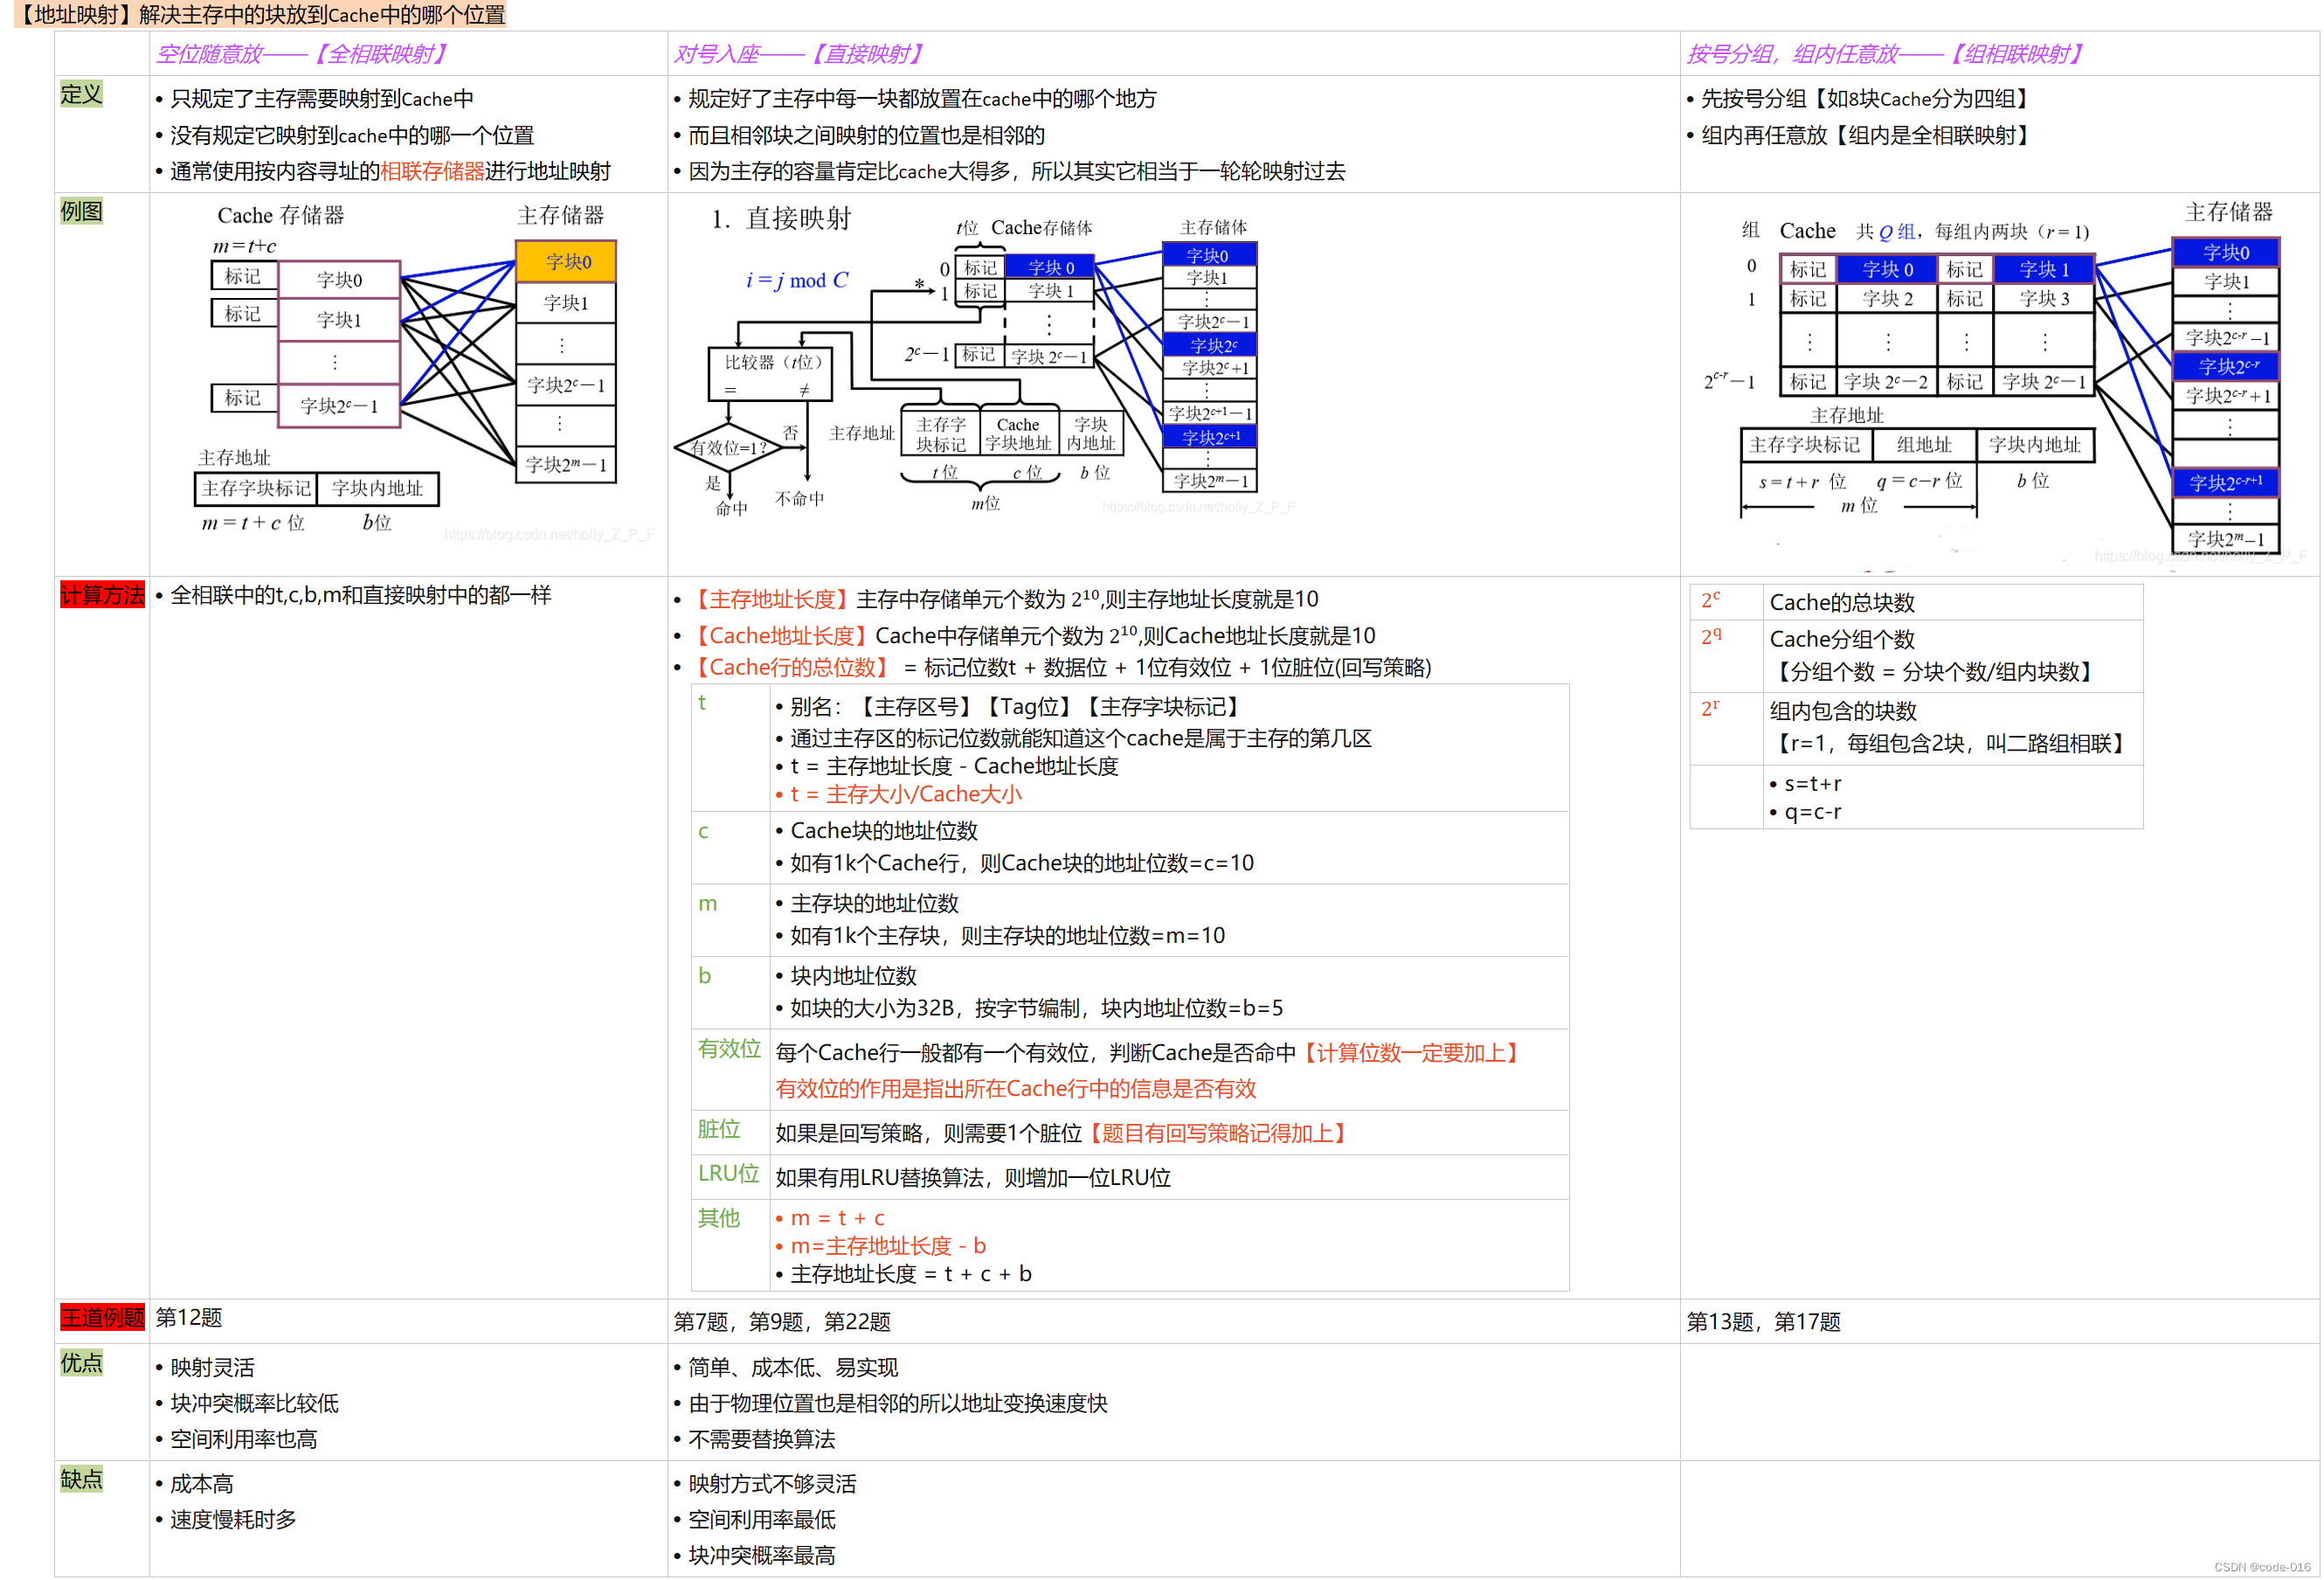Click the green LRU位 row label

(728, 1173)
